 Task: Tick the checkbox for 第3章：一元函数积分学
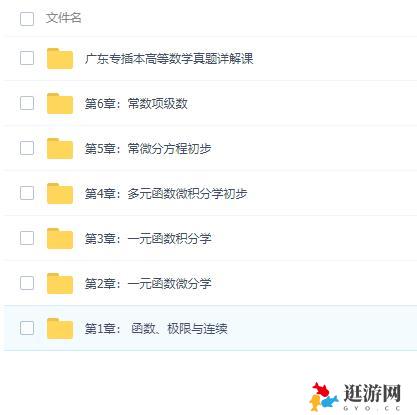click(27, 238)
